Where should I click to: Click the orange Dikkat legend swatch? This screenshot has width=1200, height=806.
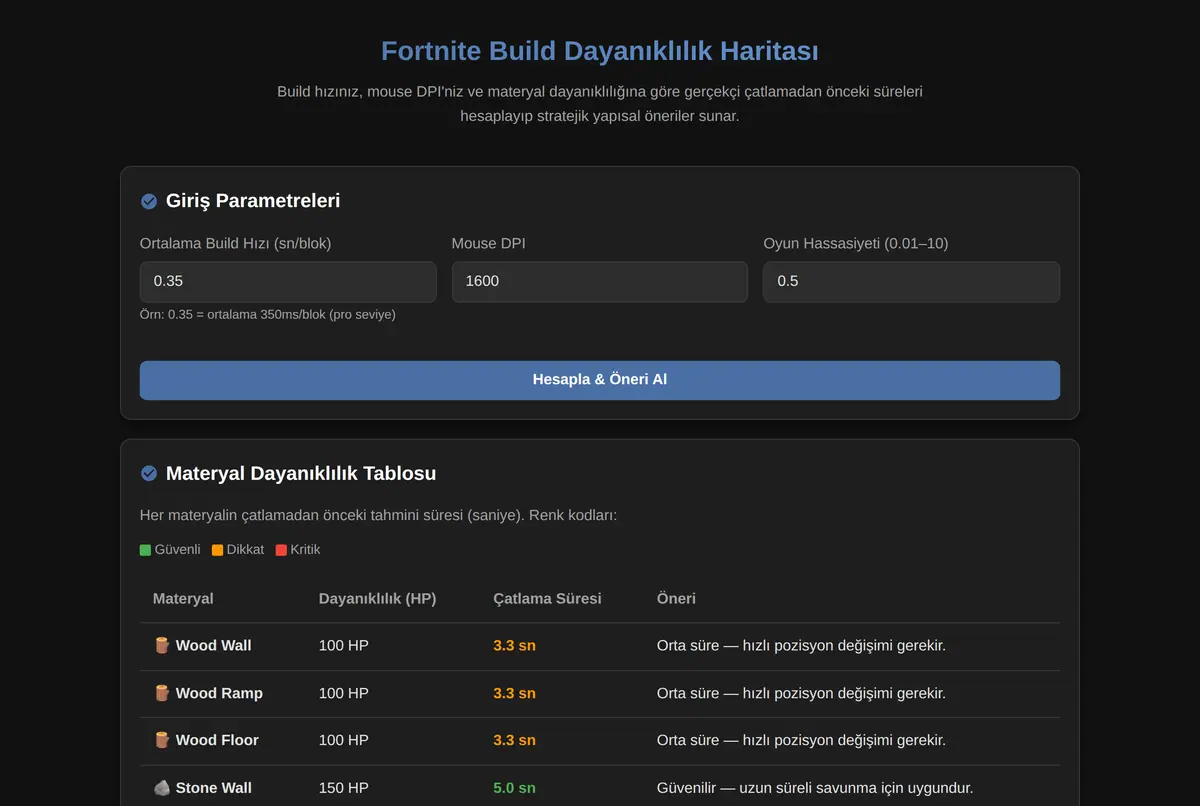tap(218, 550)
